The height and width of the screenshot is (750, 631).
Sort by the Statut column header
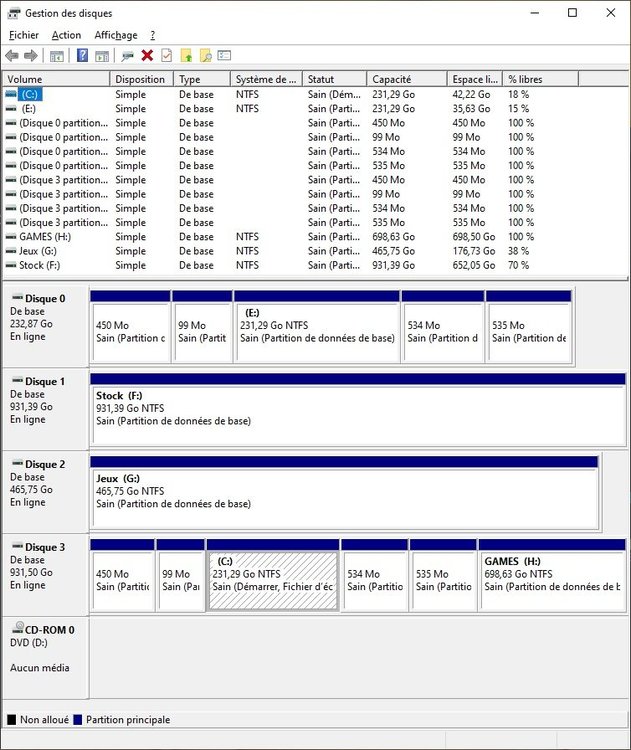pos(334,79)
